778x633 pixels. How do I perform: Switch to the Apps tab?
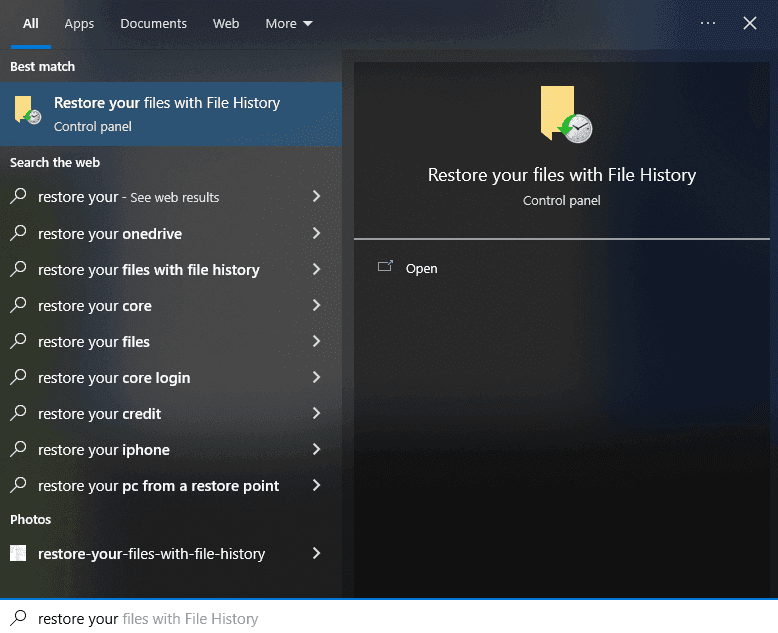79,23
